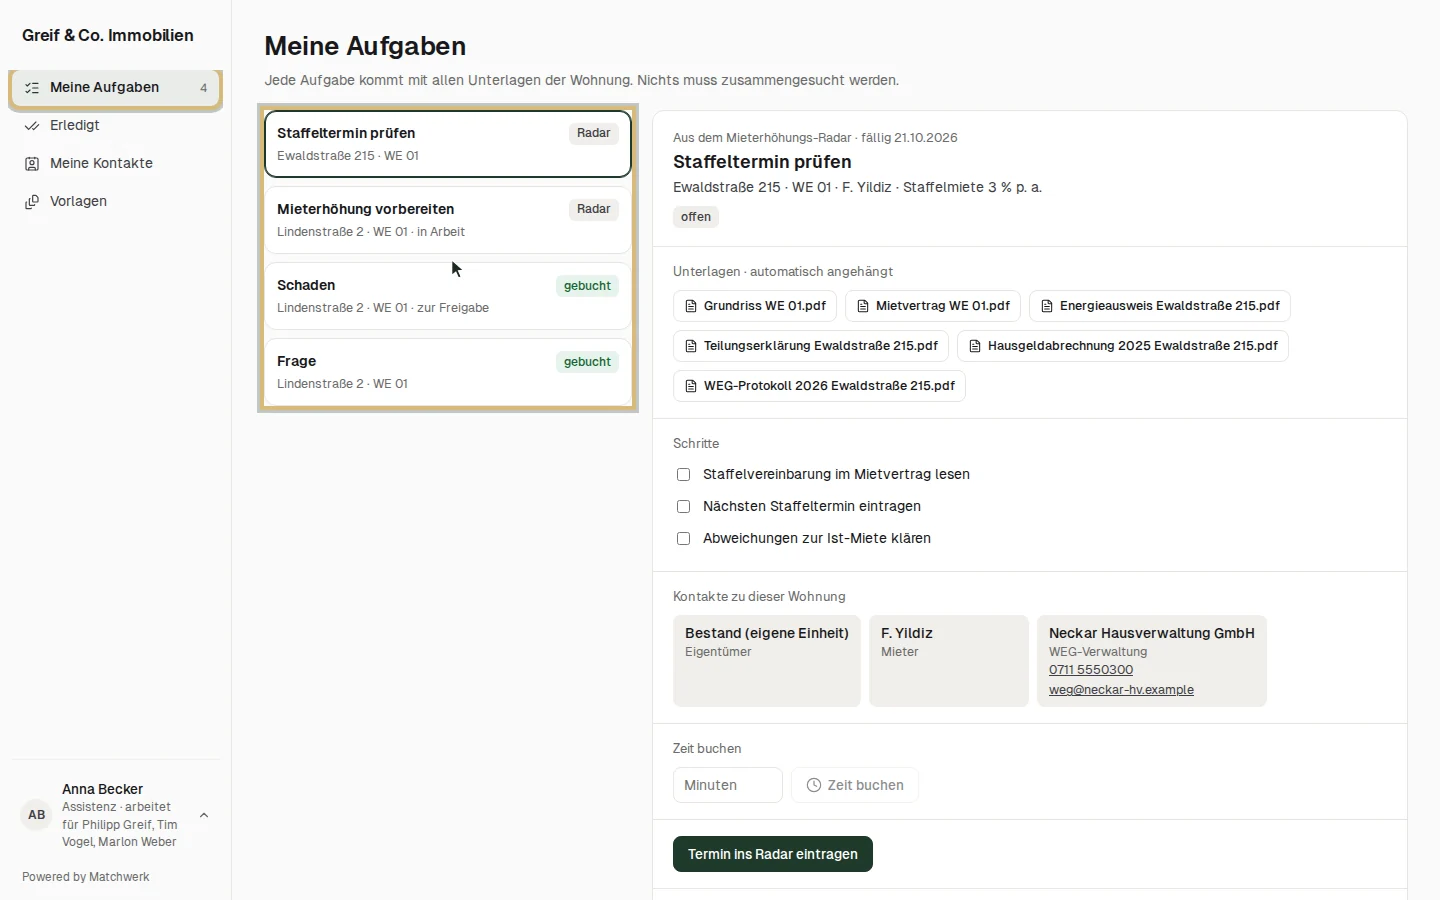Select the Frage task card

448,372
